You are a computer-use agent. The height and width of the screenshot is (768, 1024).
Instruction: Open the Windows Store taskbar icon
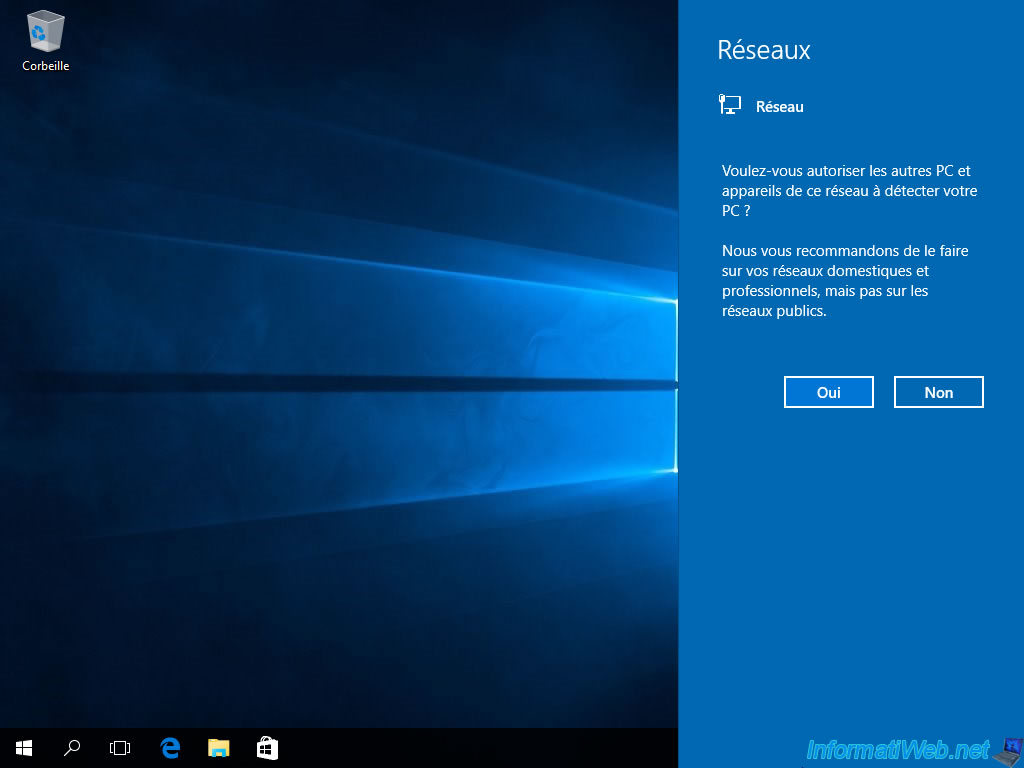(268, 748)
